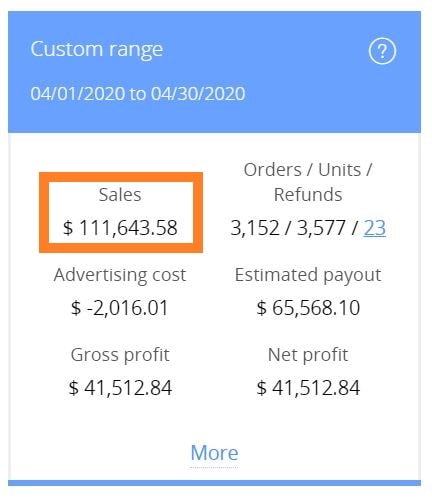Click the More link
The width and height of the screenshot is (432, 501).
click(214, 453)
